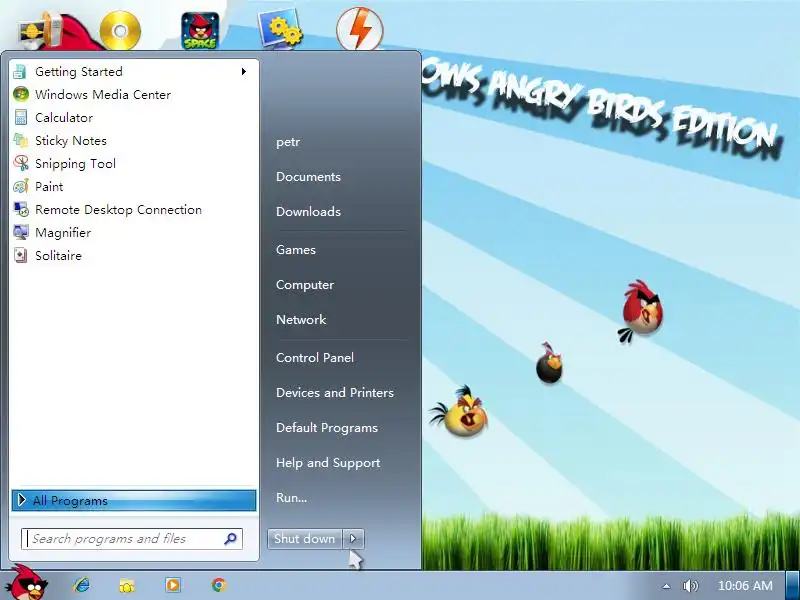Open Sticky Notes
Screen dimensions: 800x600
[x=134, y=140]
